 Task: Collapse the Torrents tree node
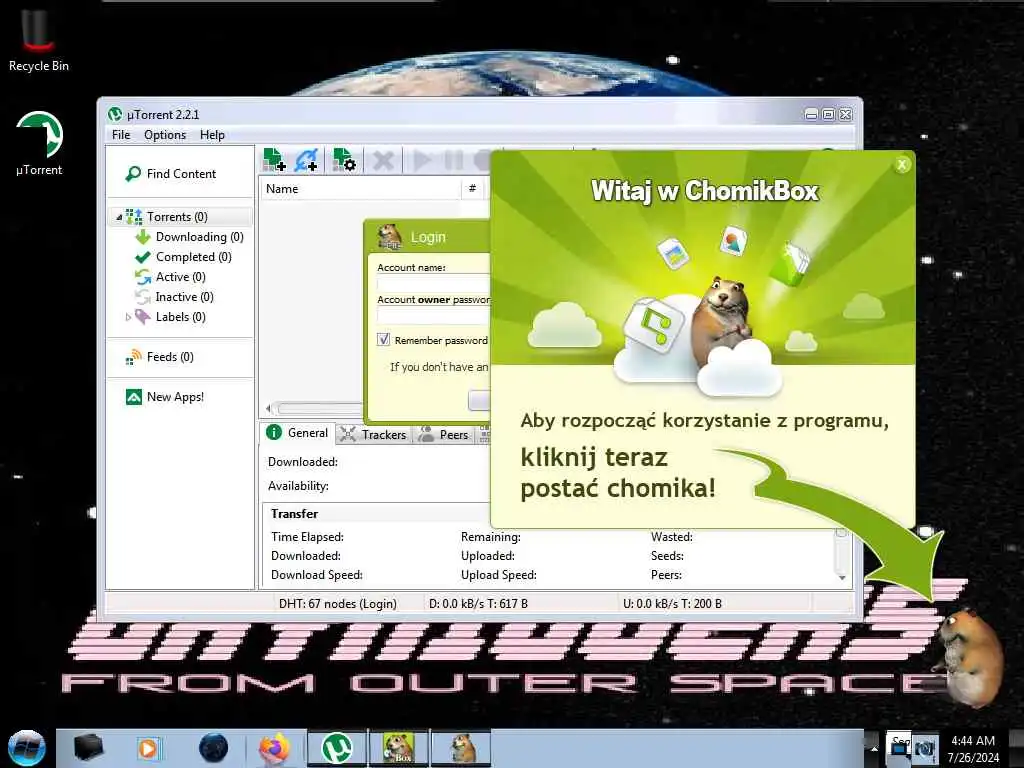tap(119, 217)
